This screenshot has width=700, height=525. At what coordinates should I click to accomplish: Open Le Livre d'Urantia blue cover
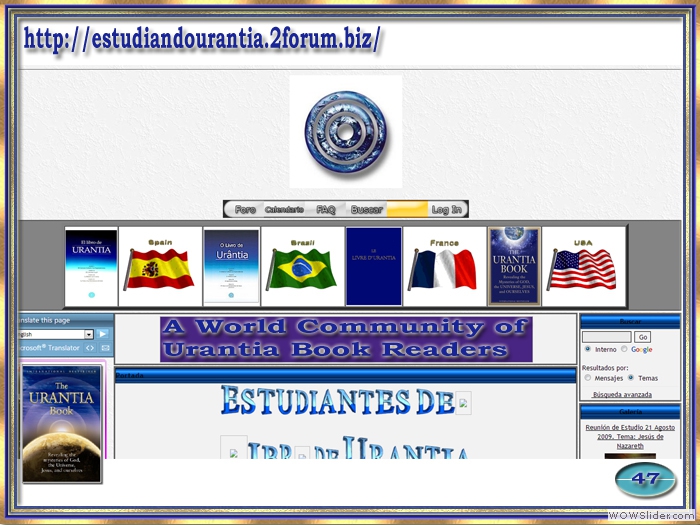tap(374, 267)
